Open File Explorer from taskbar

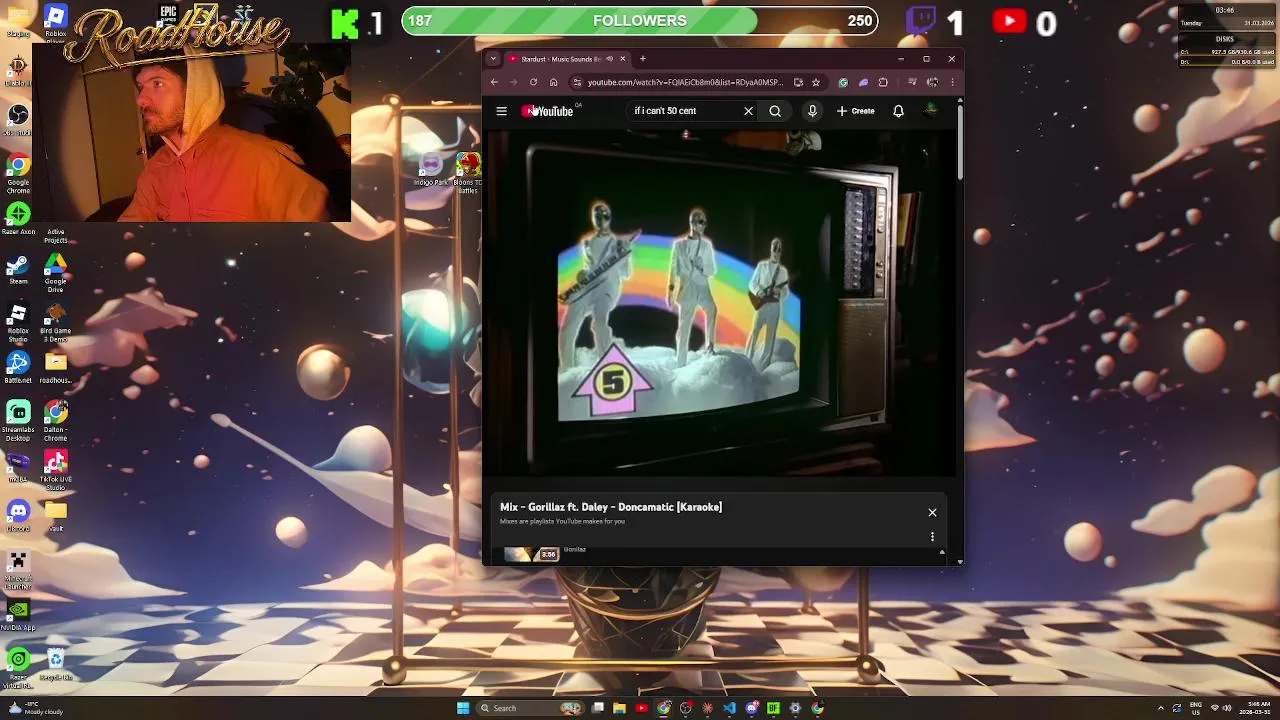619,708
